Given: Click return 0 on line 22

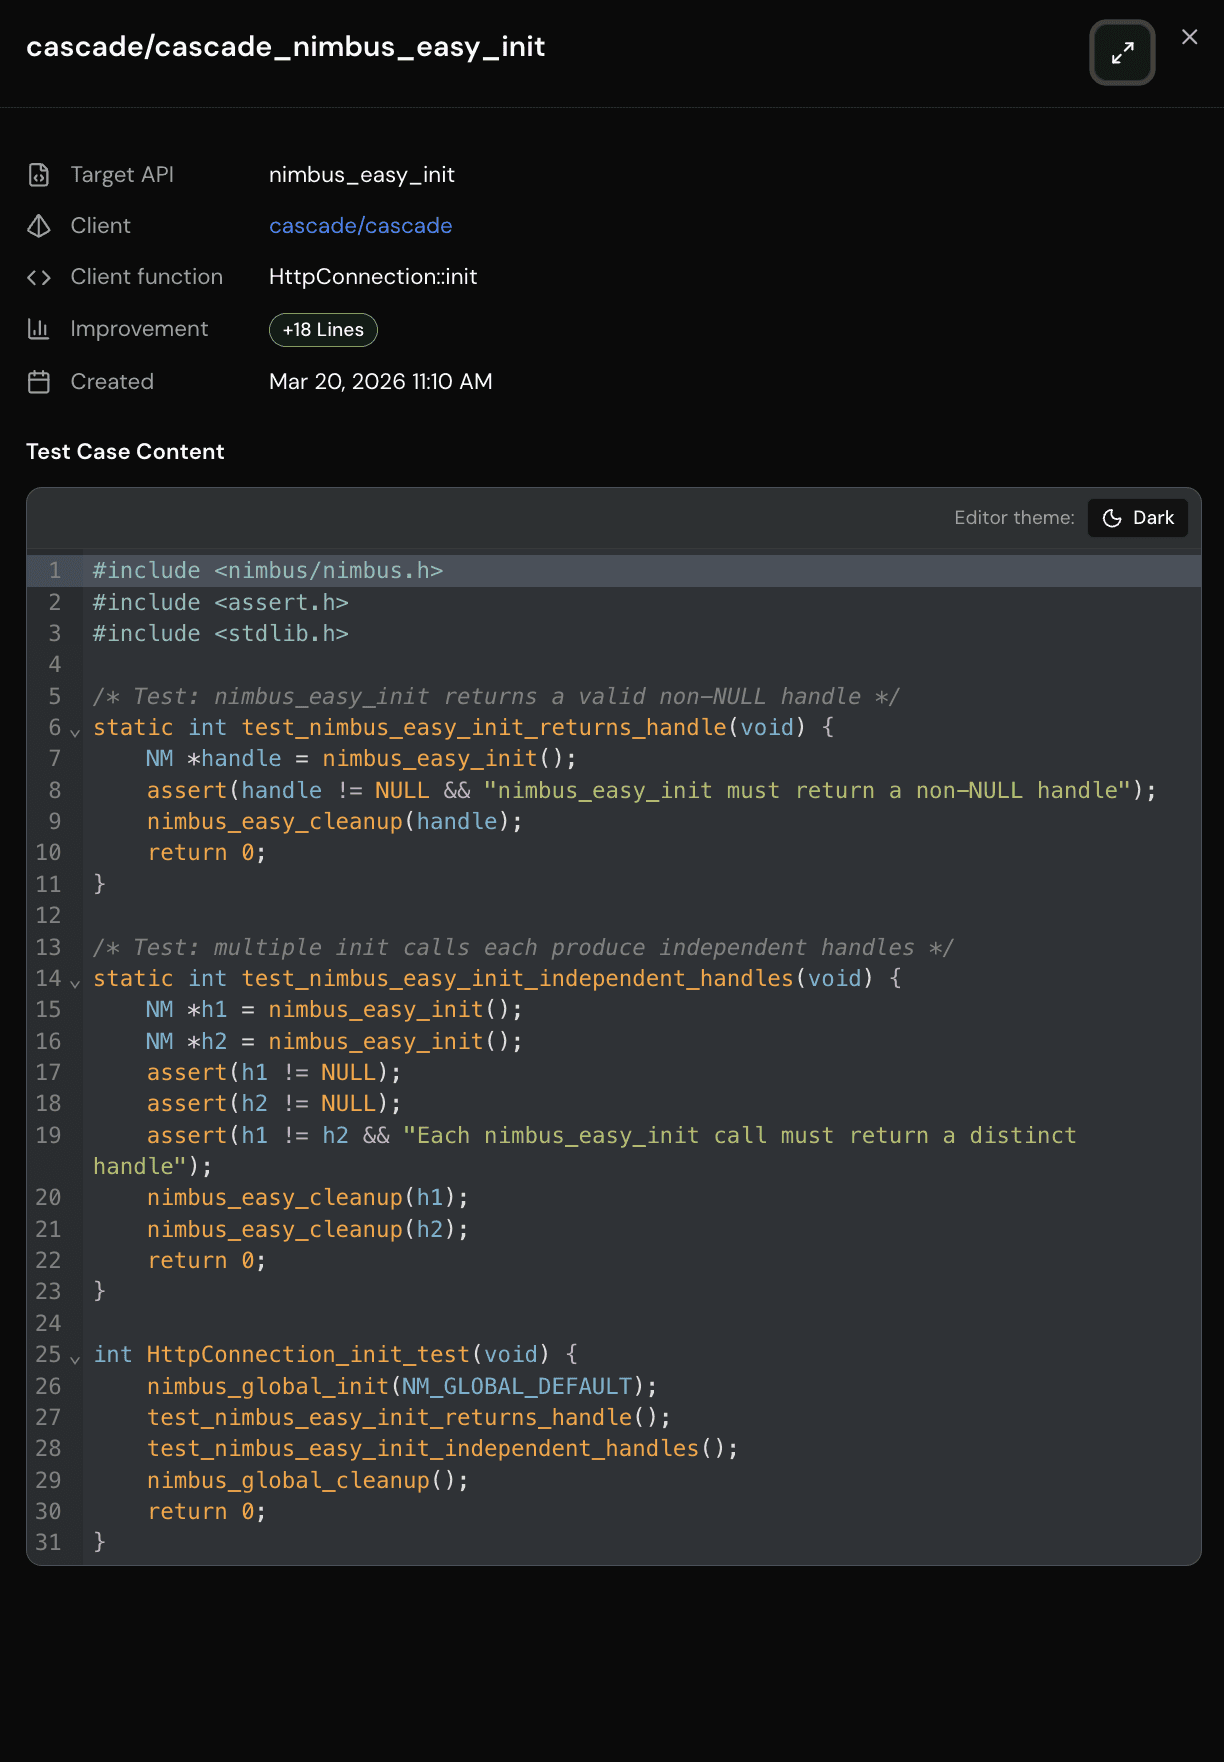Looking at the screenshot, I should pos(207,1261).
